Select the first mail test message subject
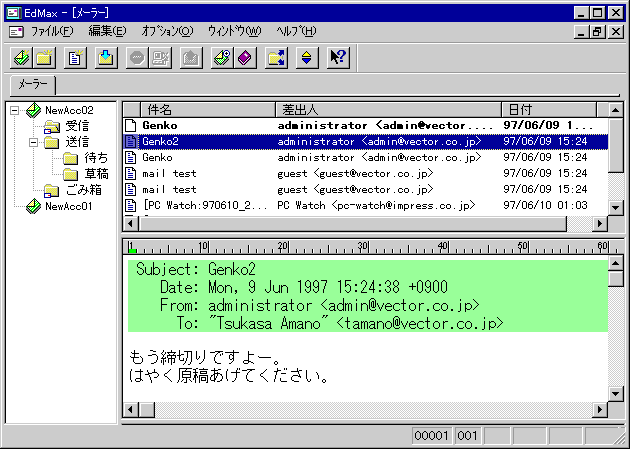 [169, 173]
